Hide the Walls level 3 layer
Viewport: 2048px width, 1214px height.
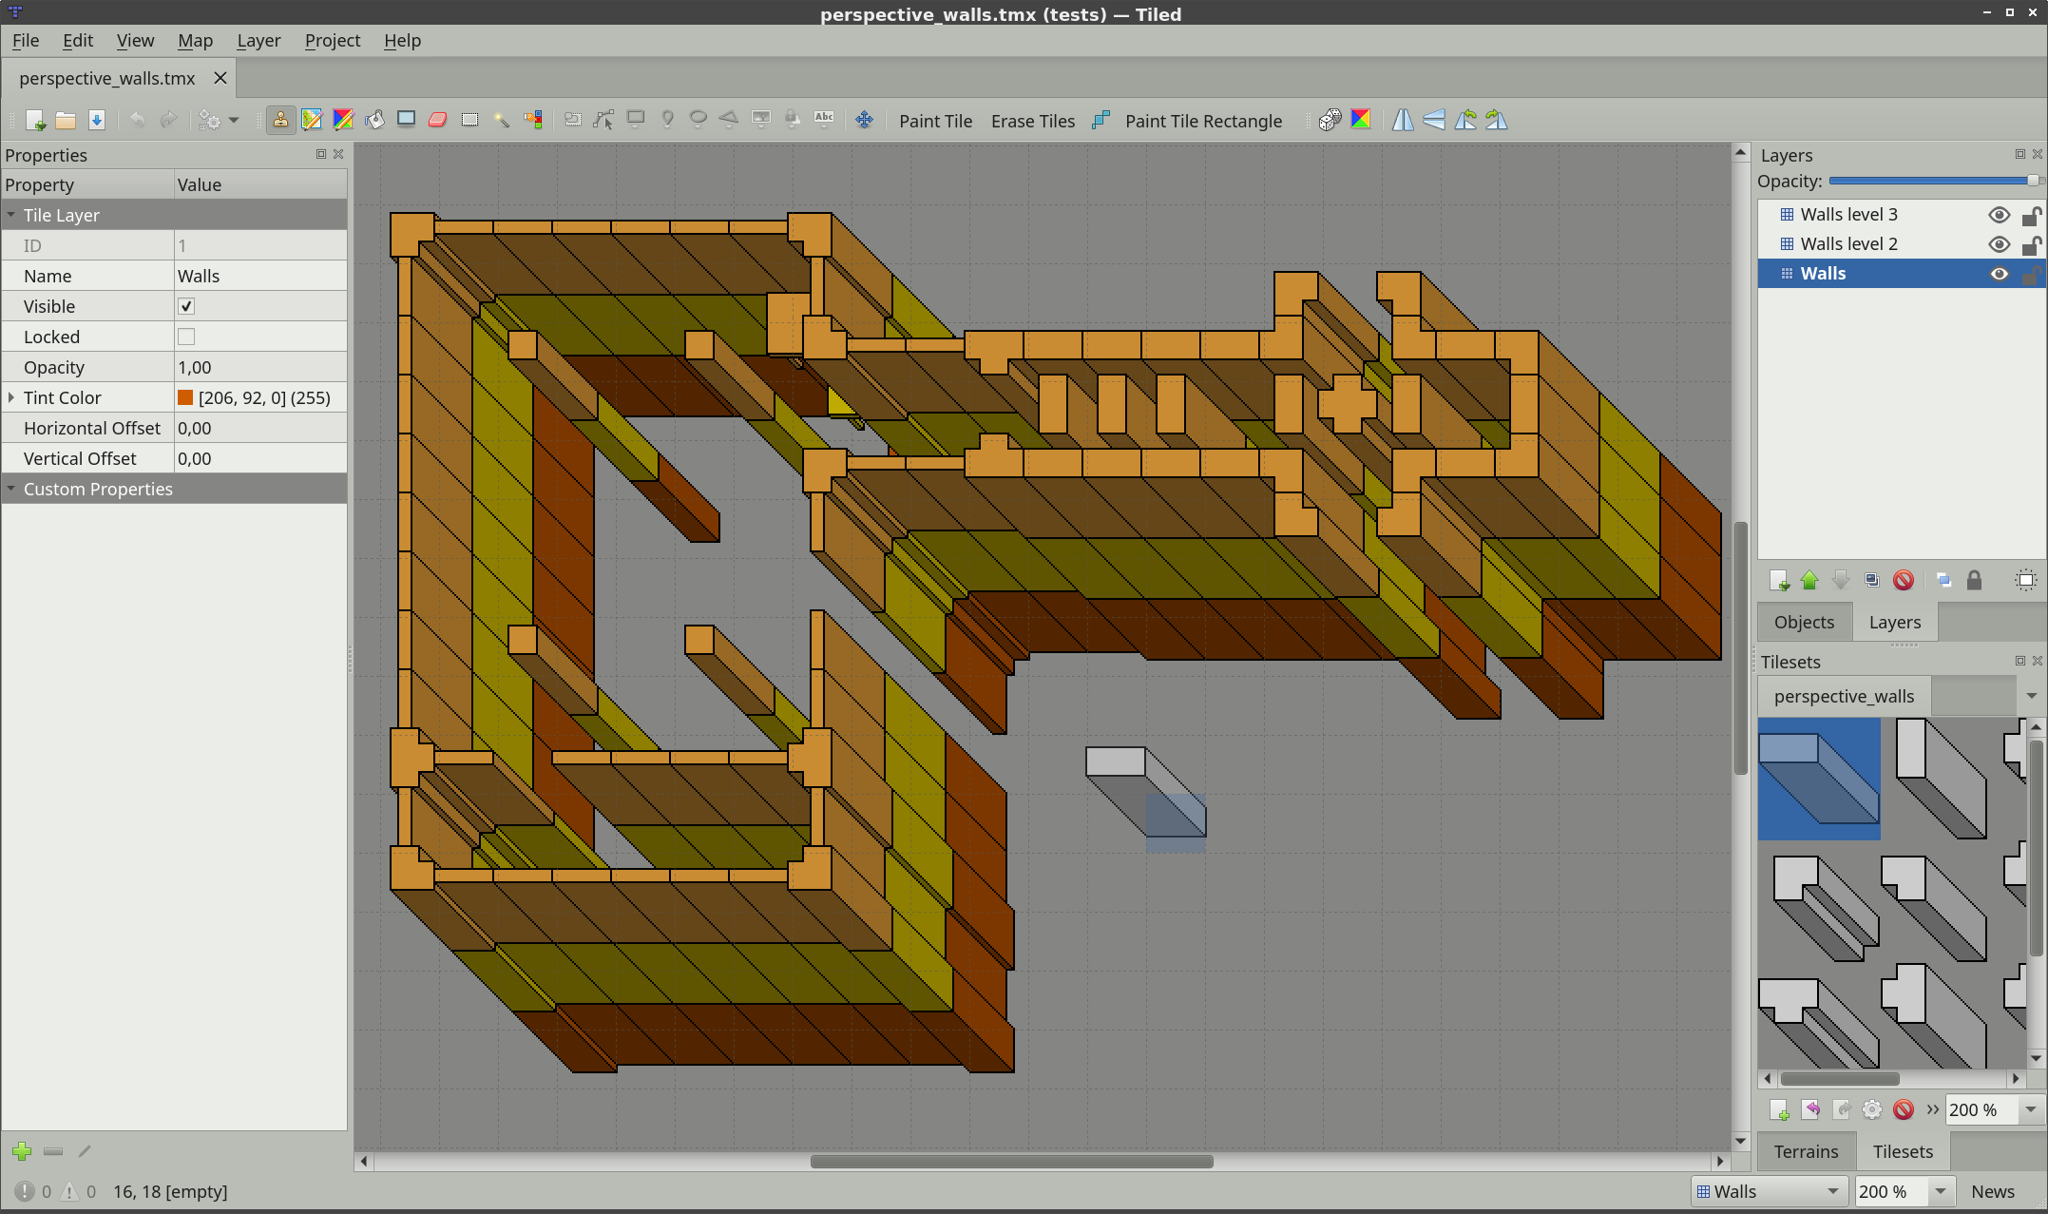[x=1998, y=214]
